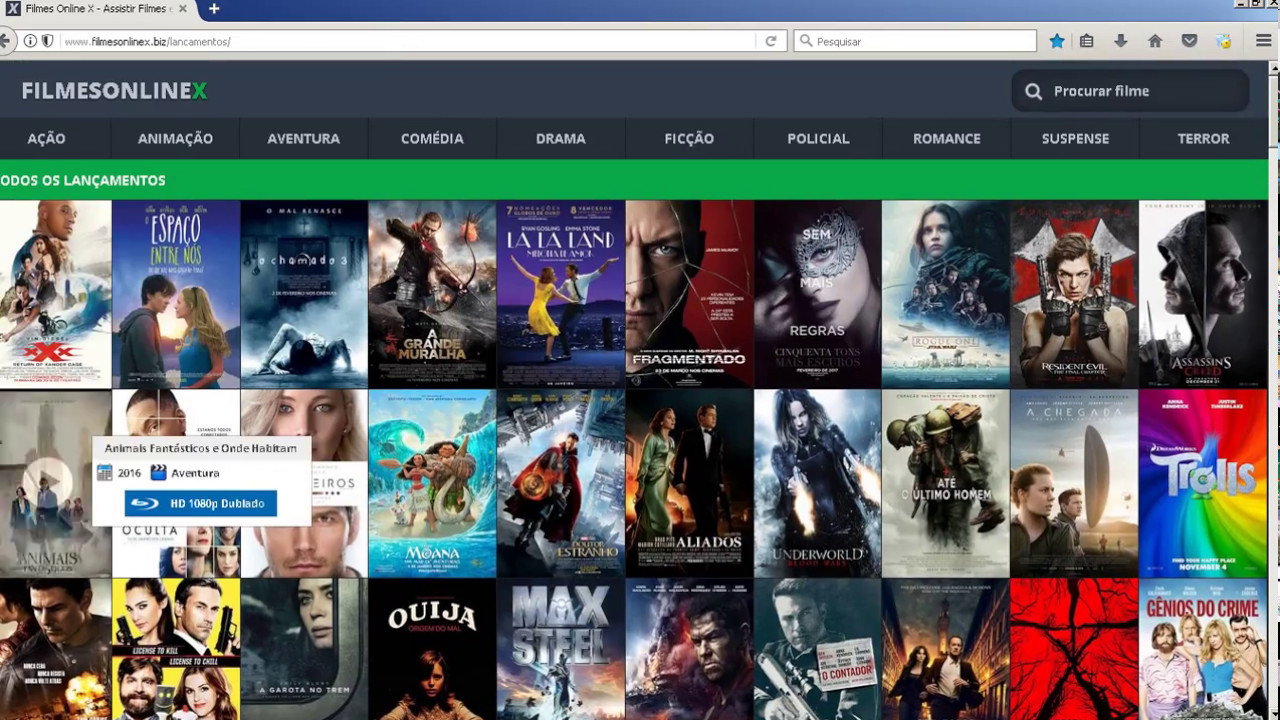Open the O Chamado 3 poster
1280x720 pixels.
[x=304, y=294]
